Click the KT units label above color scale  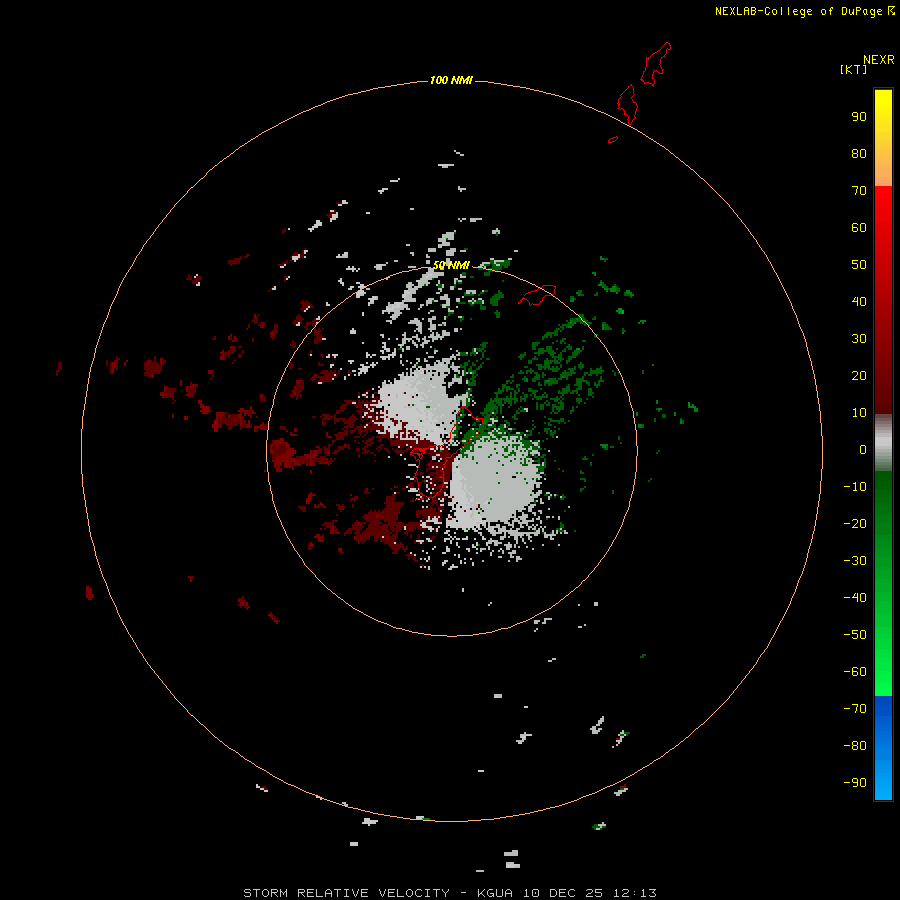pyautogui.click(x=853, y=69)
